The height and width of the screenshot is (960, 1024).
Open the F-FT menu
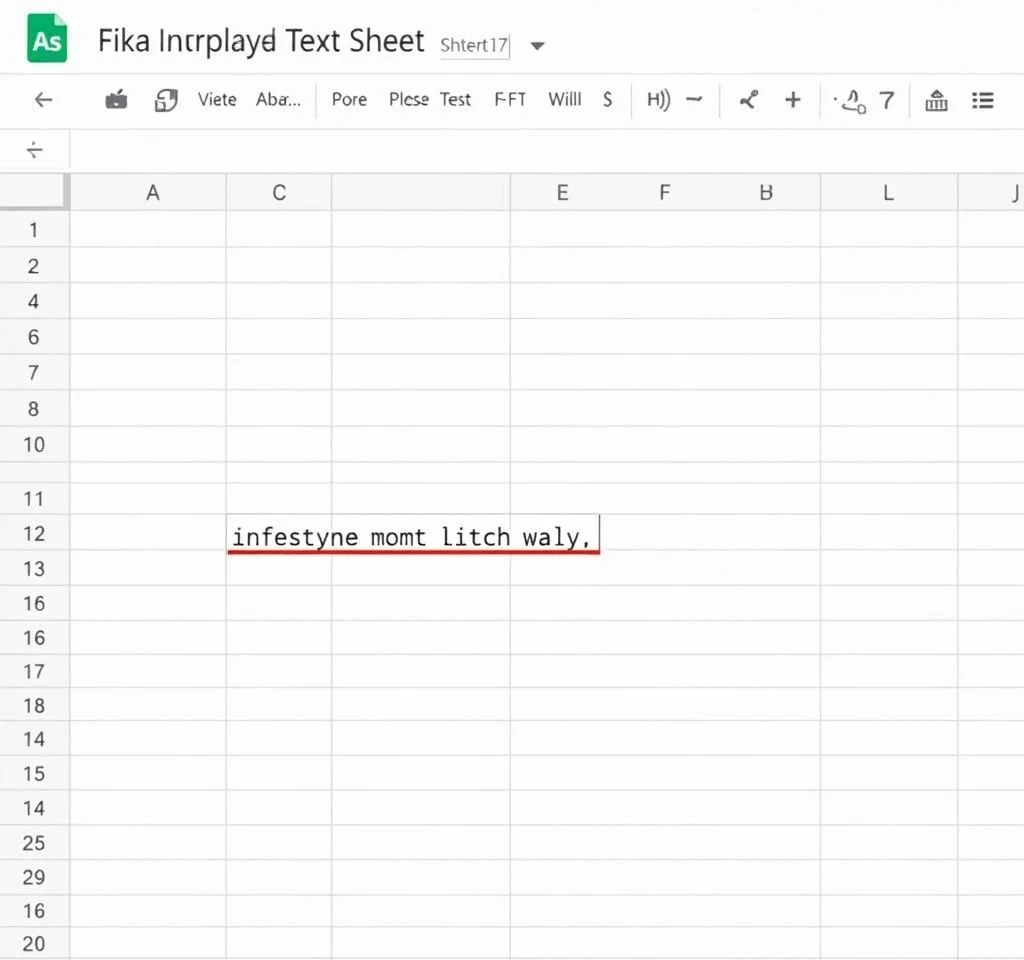(x=510, y=99)
